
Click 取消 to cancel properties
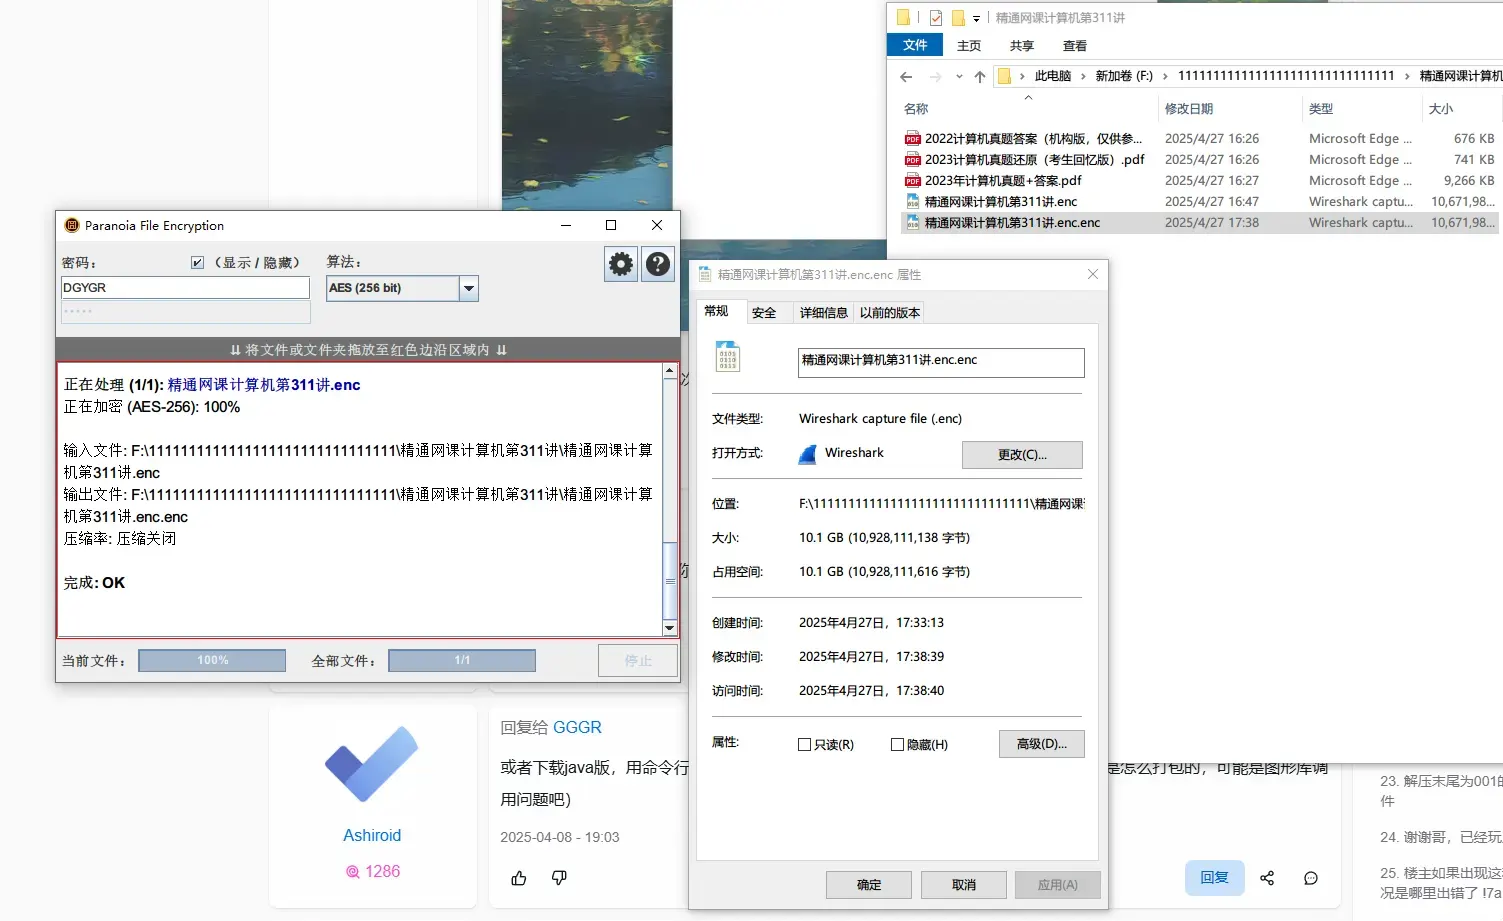click(964, 885)
